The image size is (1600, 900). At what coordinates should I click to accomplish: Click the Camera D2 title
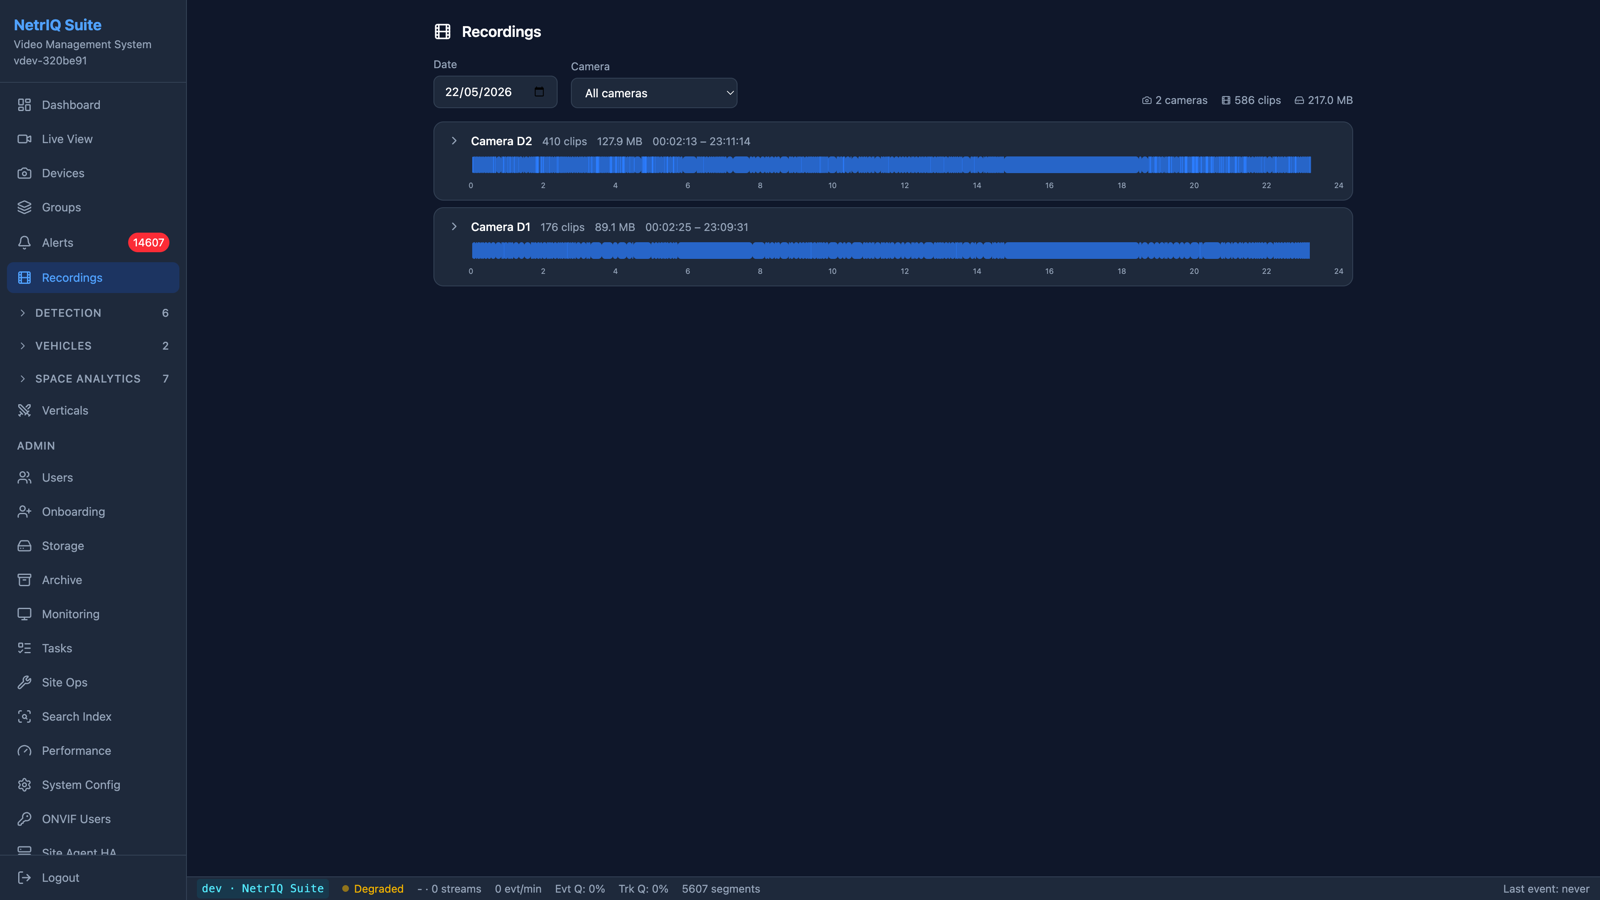tap(501, 141)
